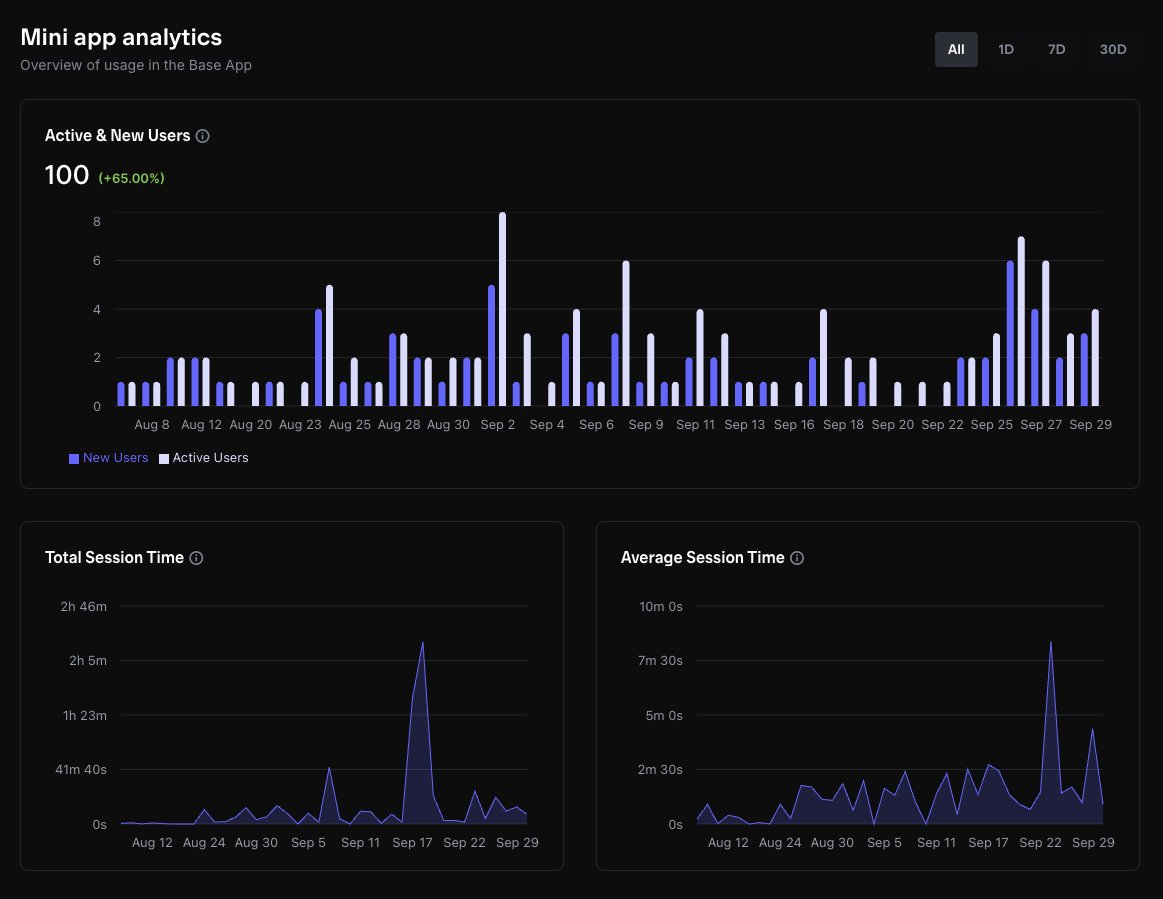
Task: Click the New Users legend color square
Action: coord(74,458)
